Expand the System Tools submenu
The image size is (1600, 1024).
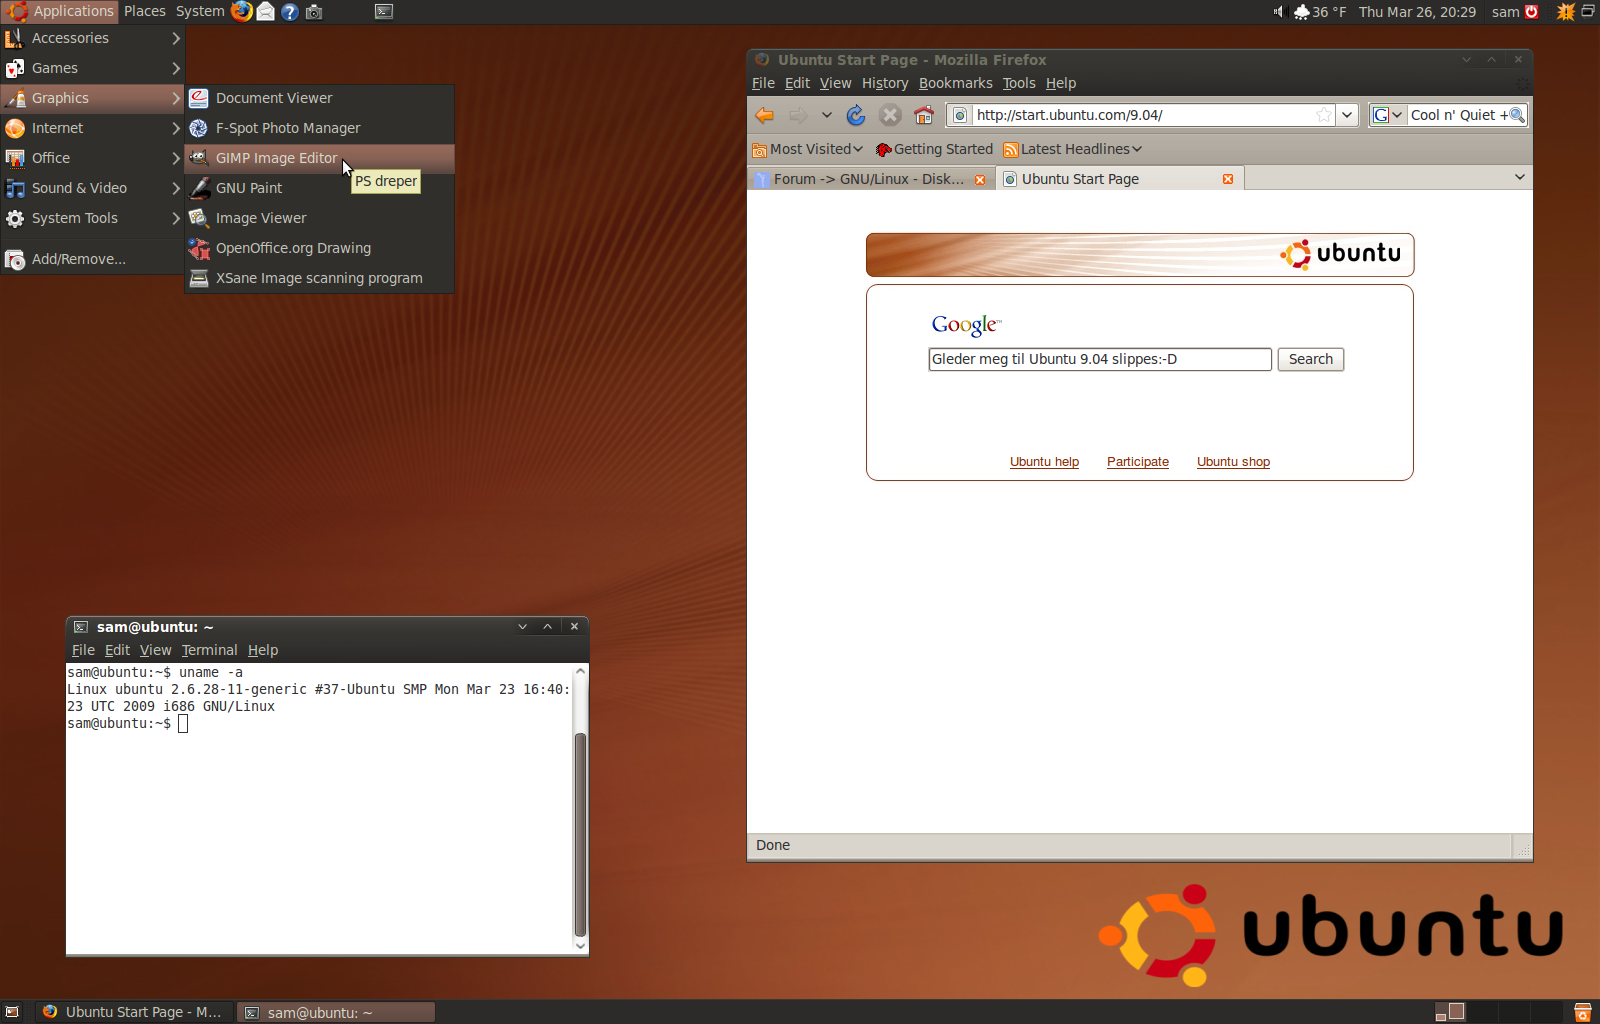pyautogui.click(x=92, y=218)
